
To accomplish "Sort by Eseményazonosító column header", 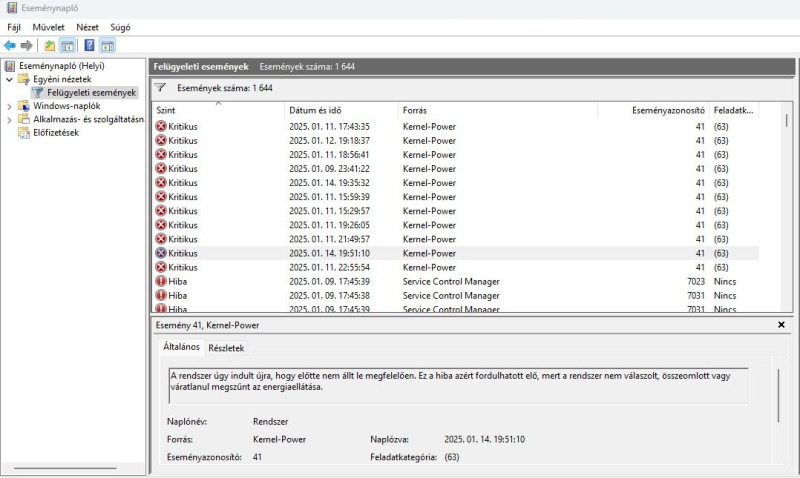I will click(x=654, y=110).
